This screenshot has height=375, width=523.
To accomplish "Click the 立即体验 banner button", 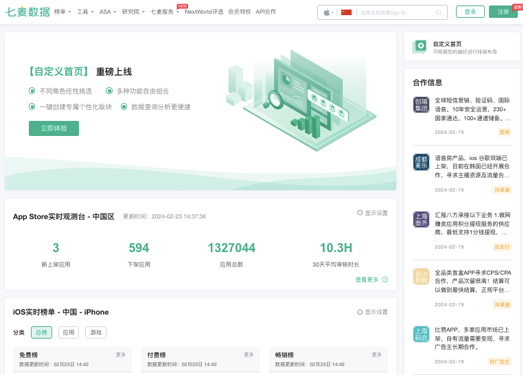I will [x=54, y=128].
